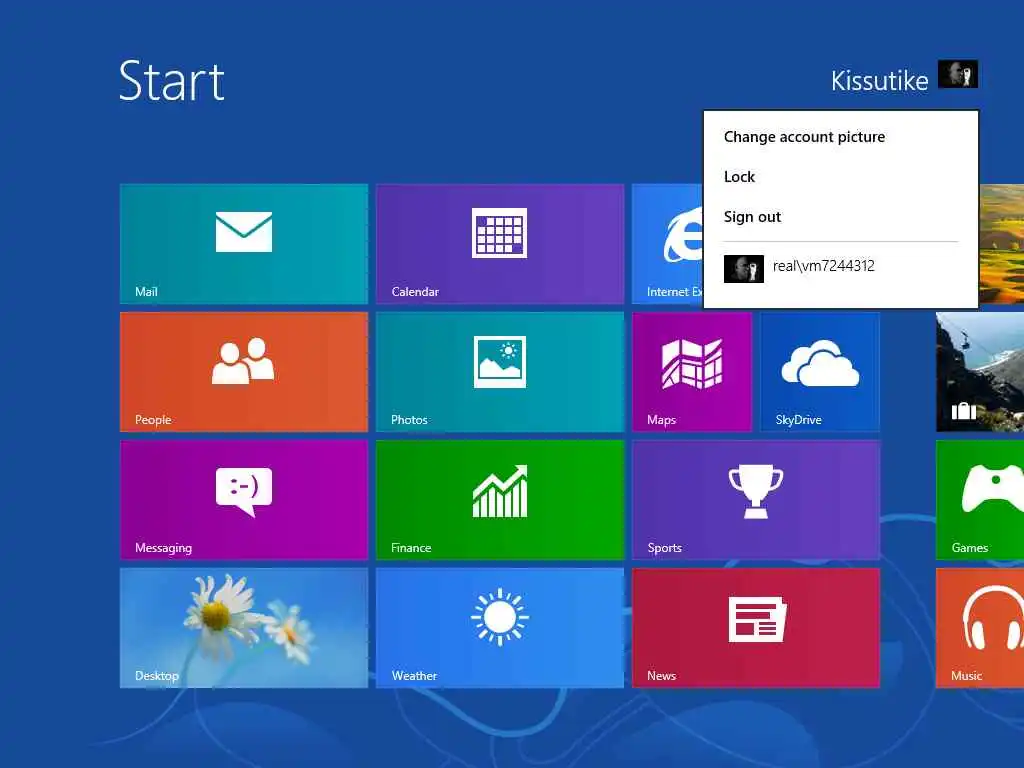Open the Sports trophy tile
This screenshot has height=768, width=1024.
756,500
